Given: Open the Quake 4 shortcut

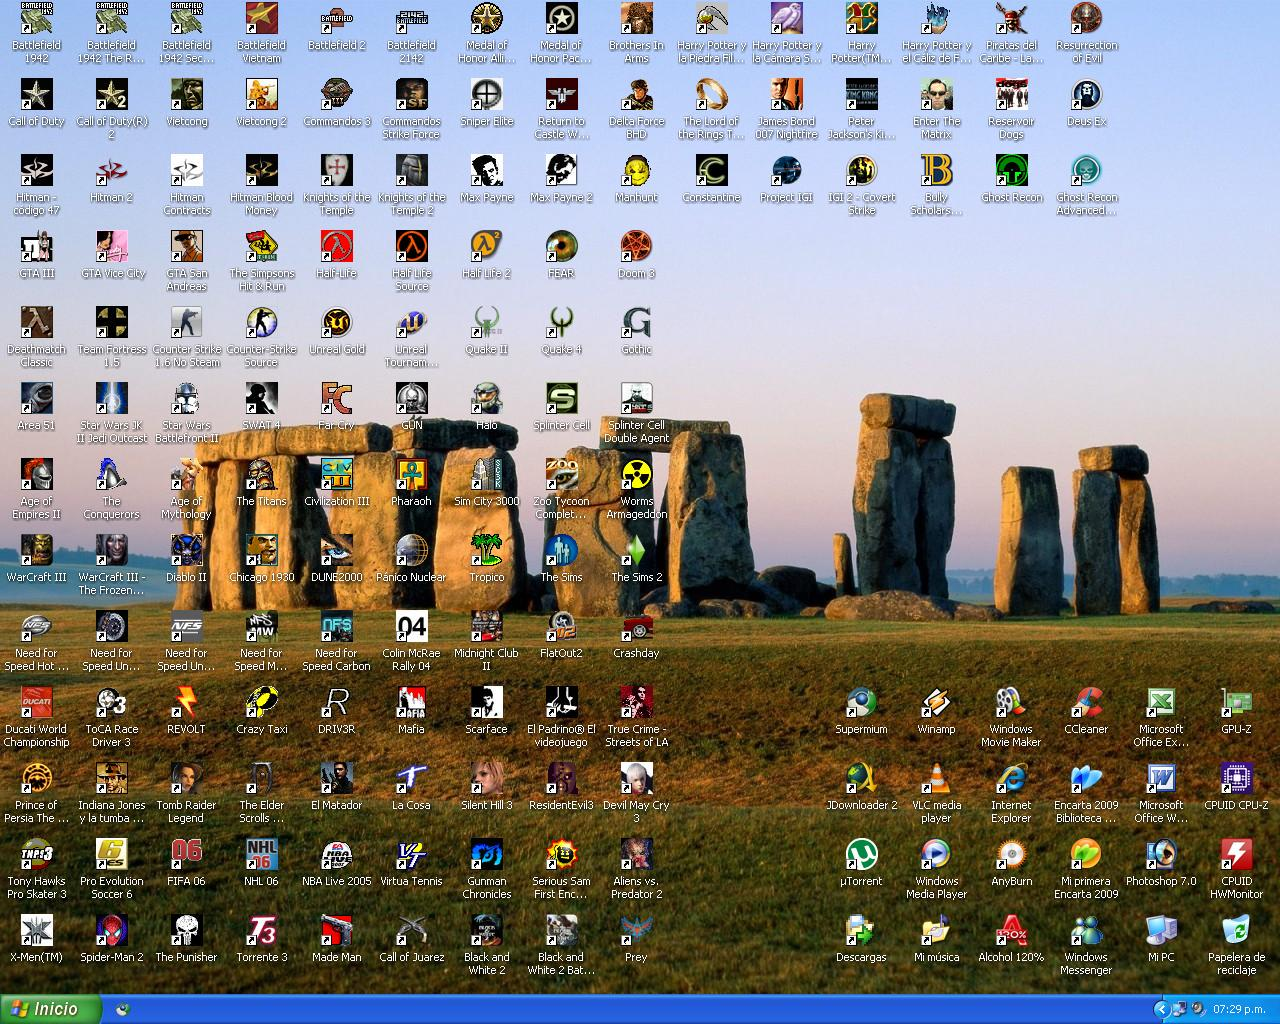Looking at the screenshot, I should (562, 332).
